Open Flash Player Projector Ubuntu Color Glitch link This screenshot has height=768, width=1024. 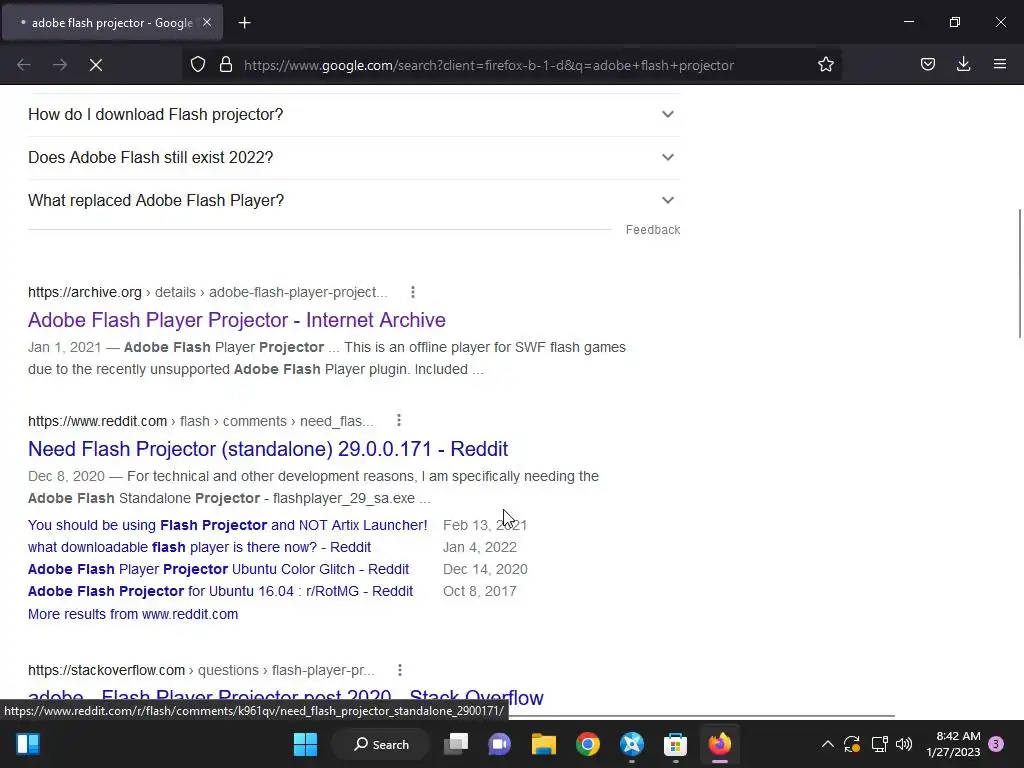(218, 569)
